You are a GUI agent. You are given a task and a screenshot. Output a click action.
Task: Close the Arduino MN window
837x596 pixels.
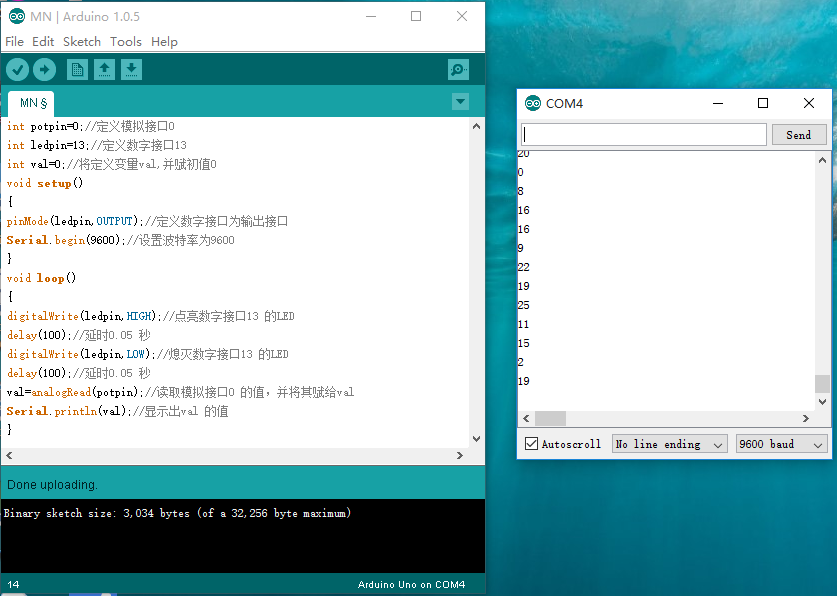tap(462, 17)
